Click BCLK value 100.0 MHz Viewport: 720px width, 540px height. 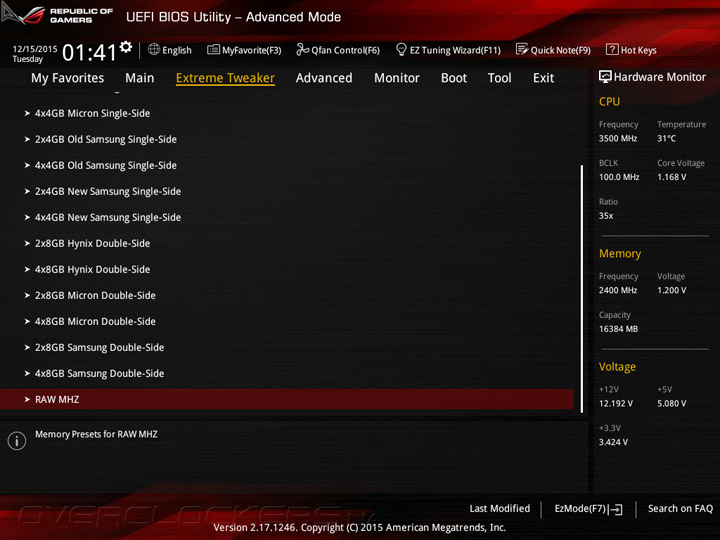619,177
